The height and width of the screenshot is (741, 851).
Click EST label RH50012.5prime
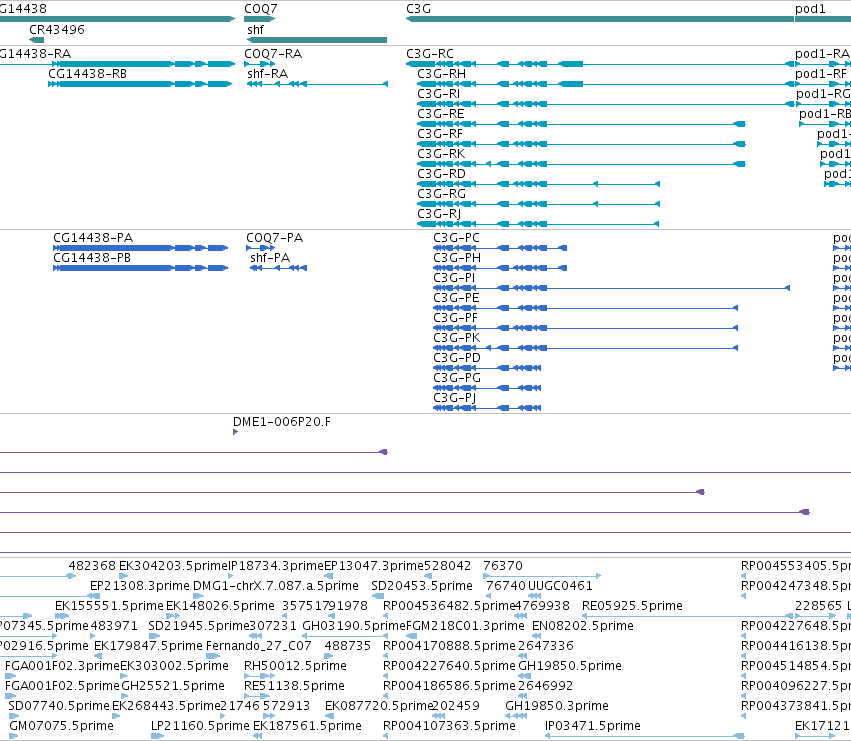pos(295,666)
